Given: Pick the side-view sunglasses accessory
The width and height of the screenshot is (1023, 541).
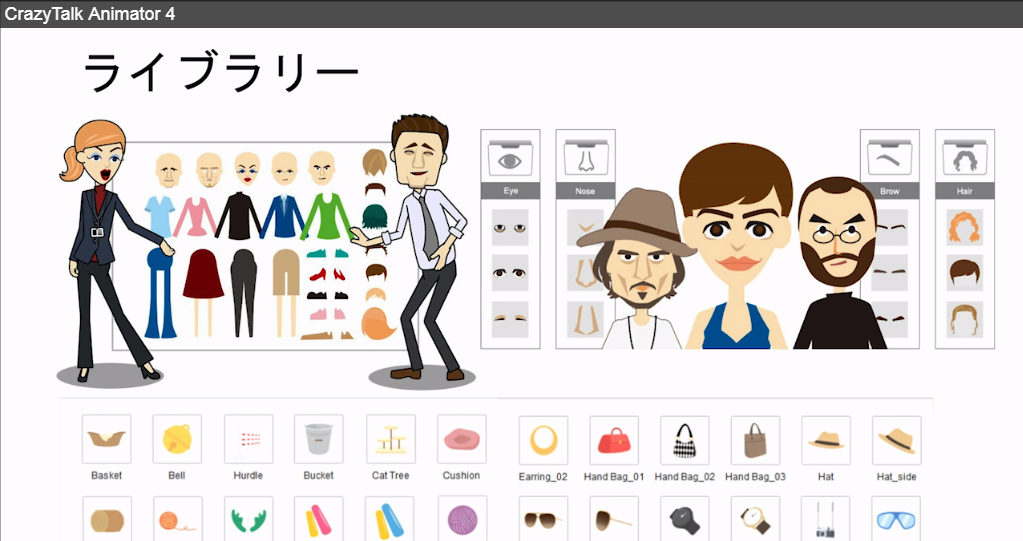Looking at the screenshot, I should pyautogui.click(x=614, y=519).
